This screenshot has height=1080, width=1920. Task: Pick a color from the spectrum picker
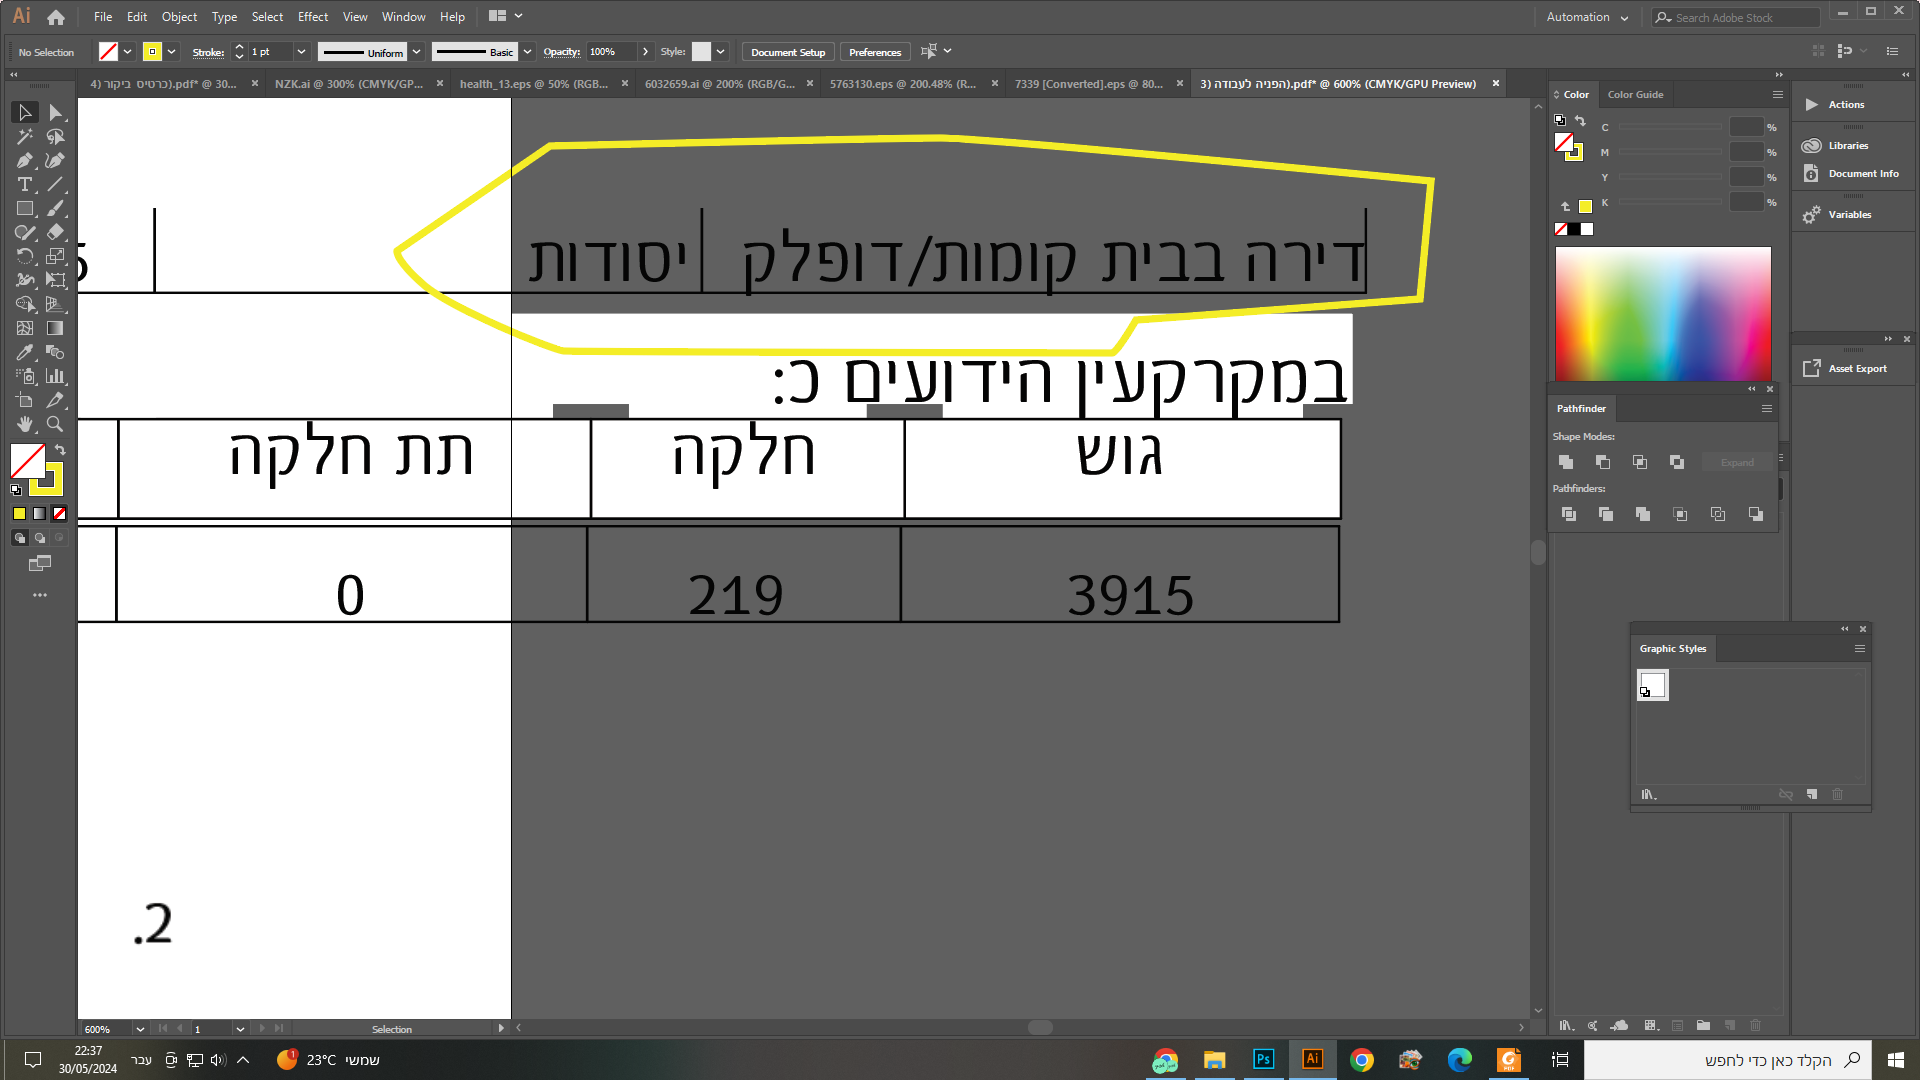coord(1663,313)
